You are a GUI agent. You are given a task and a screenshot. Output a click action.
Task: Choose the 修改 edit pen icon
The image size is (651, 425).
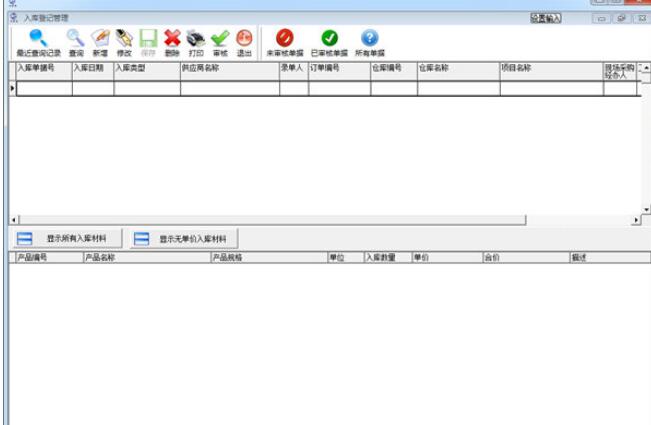click(x=124, y=43)
